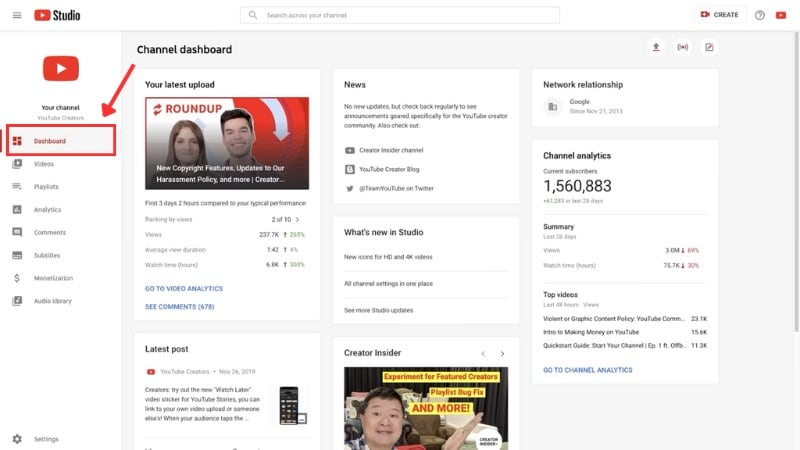The width and height of the screenshot is (800, 450).
Task: Open Subtitles in the sidebar
Action: pos(61,255)
